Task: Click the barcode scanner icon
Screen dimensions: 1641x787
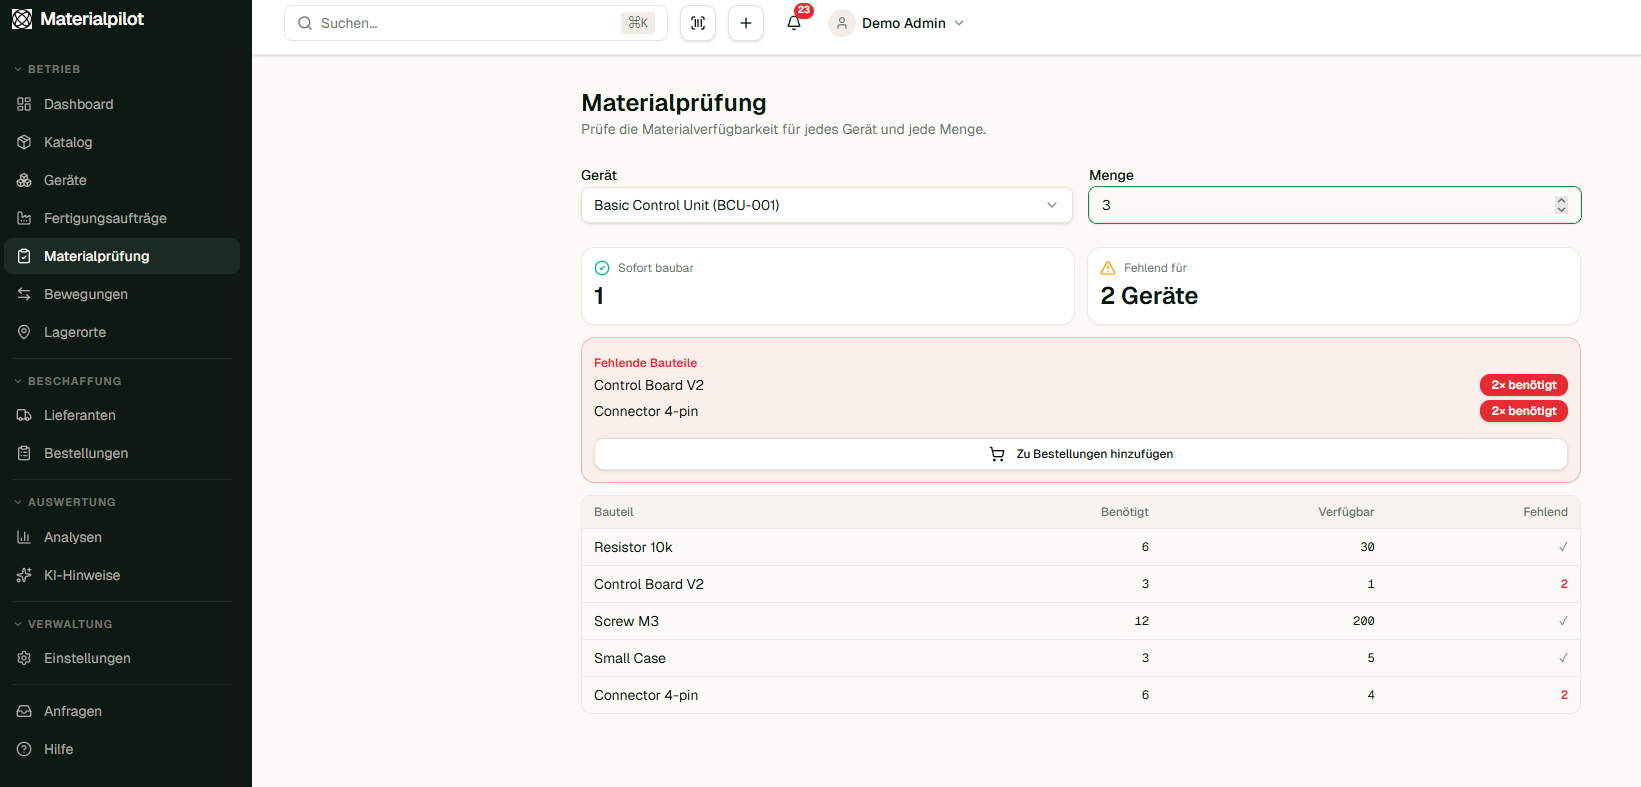Action: (x=698, y=23)
